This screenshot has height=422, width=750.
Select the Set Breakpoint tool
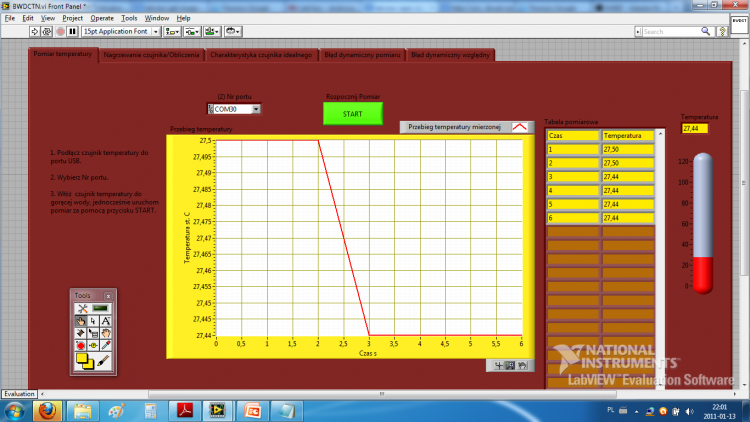pos(80,345)
